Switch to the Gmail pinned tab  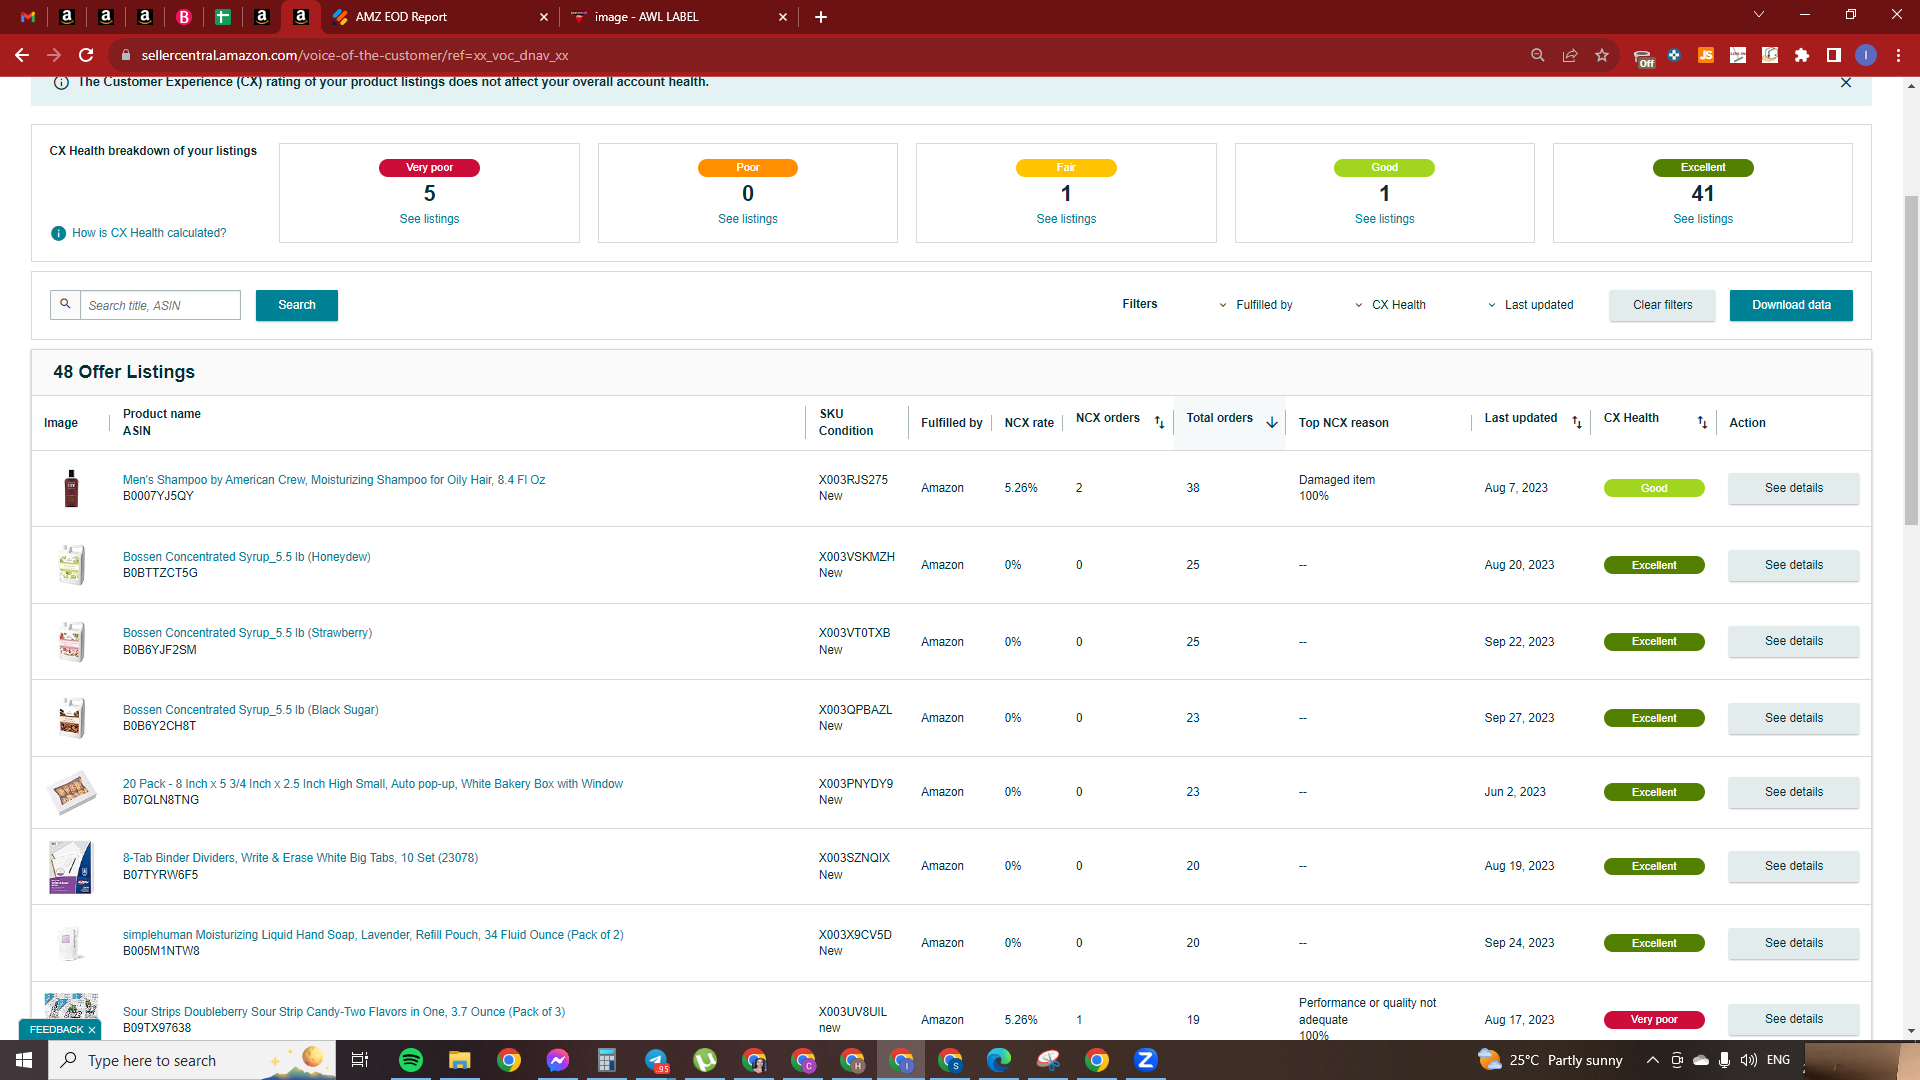tap(28, 17)
